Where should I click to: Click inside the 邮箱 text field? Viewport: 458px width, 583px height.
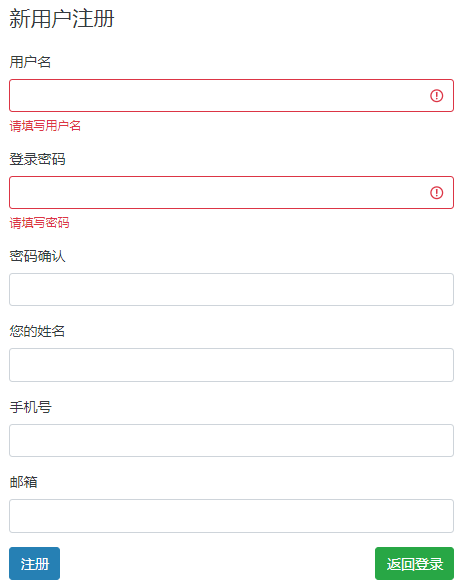tap(231, 516)
